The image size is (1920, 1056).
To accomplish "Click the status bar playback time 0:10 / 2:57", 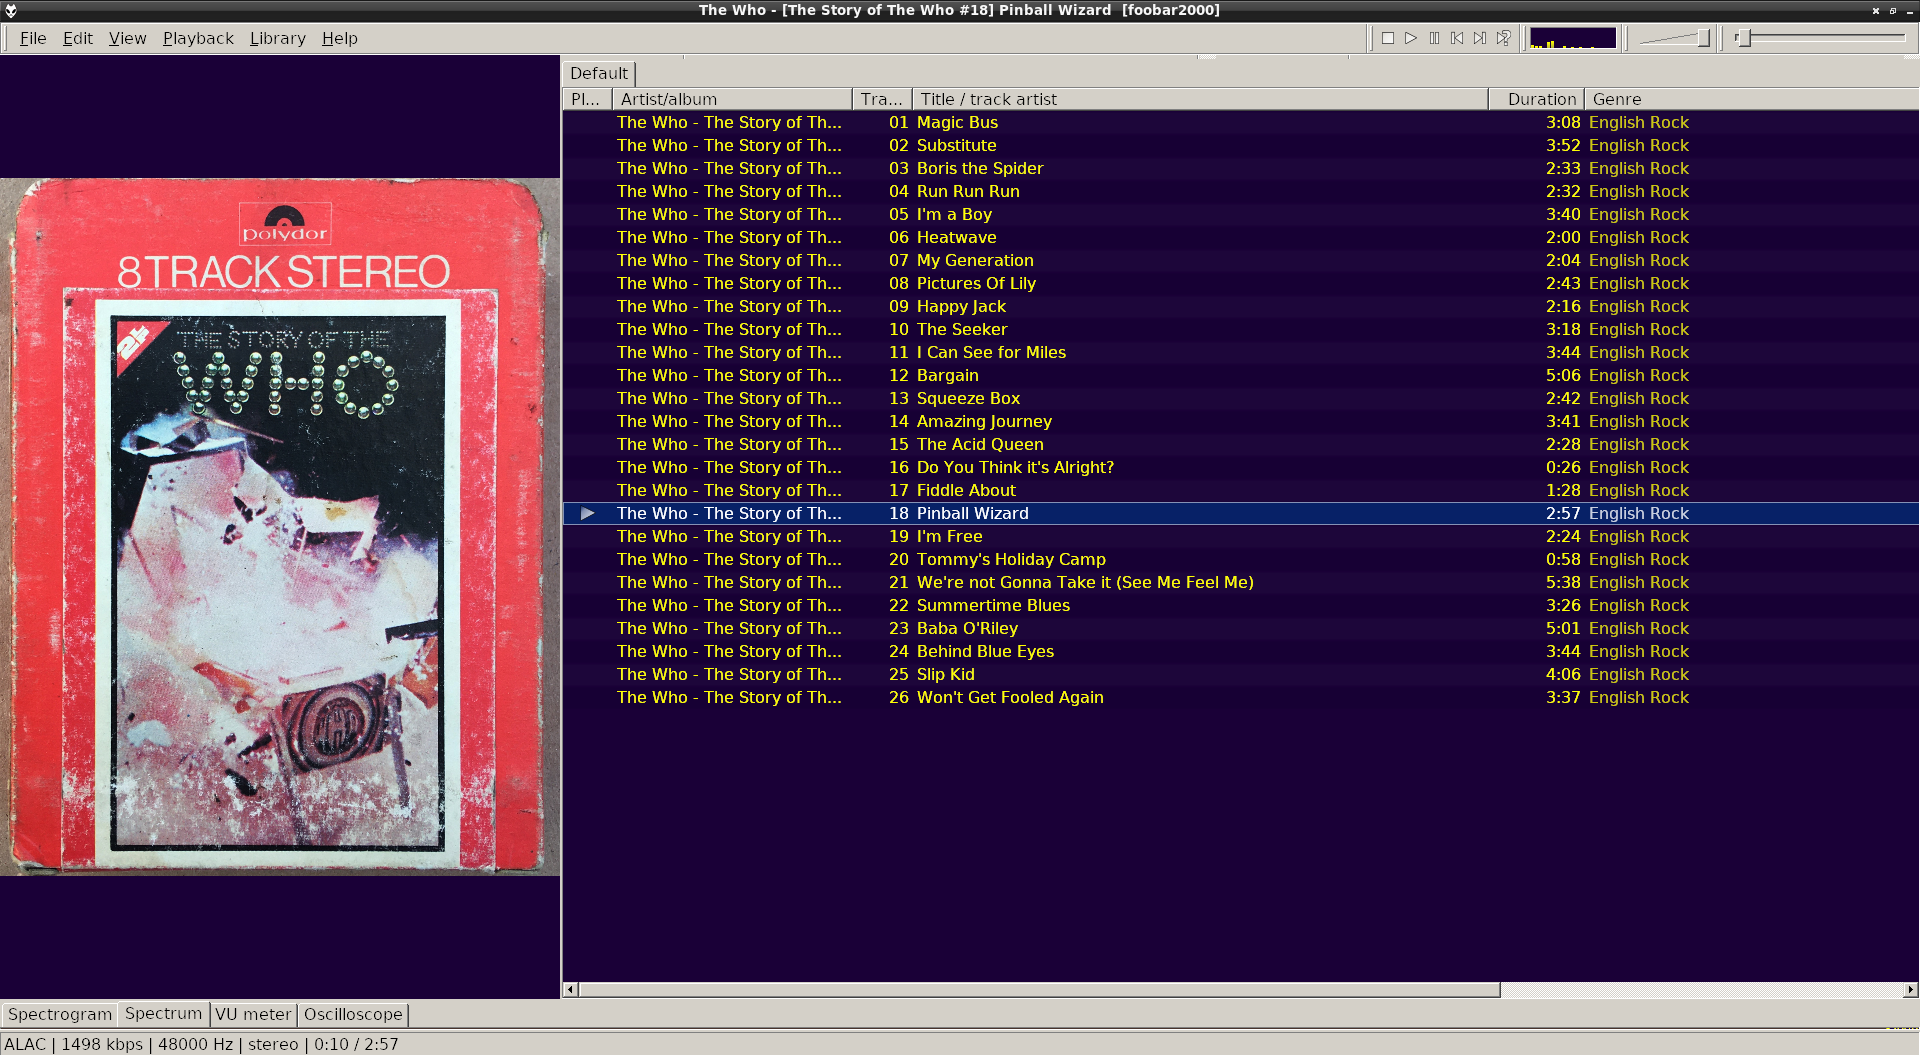I will pos(356,1044).
